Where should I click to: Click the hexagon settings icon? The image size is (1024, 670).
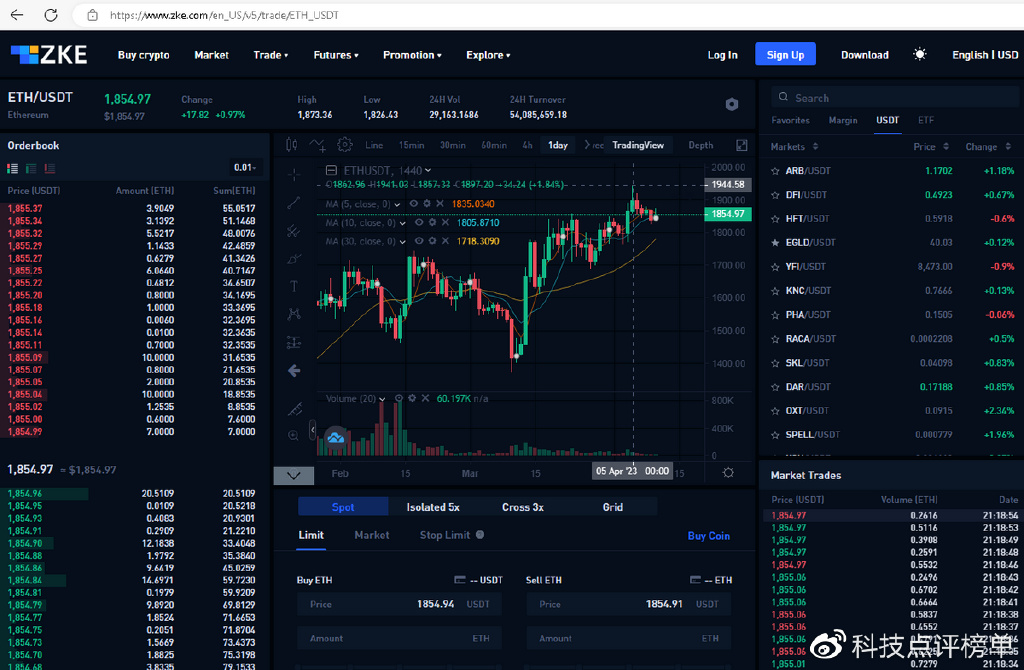click(x=731, y=105)
